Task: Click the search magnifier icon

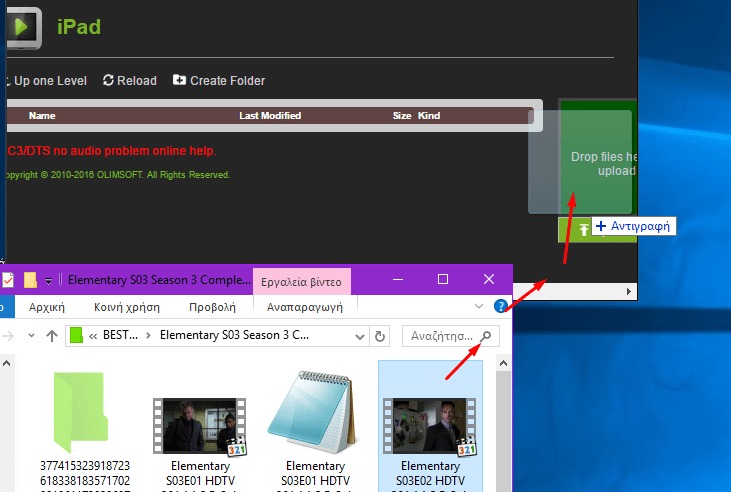Action: (486, 336)
